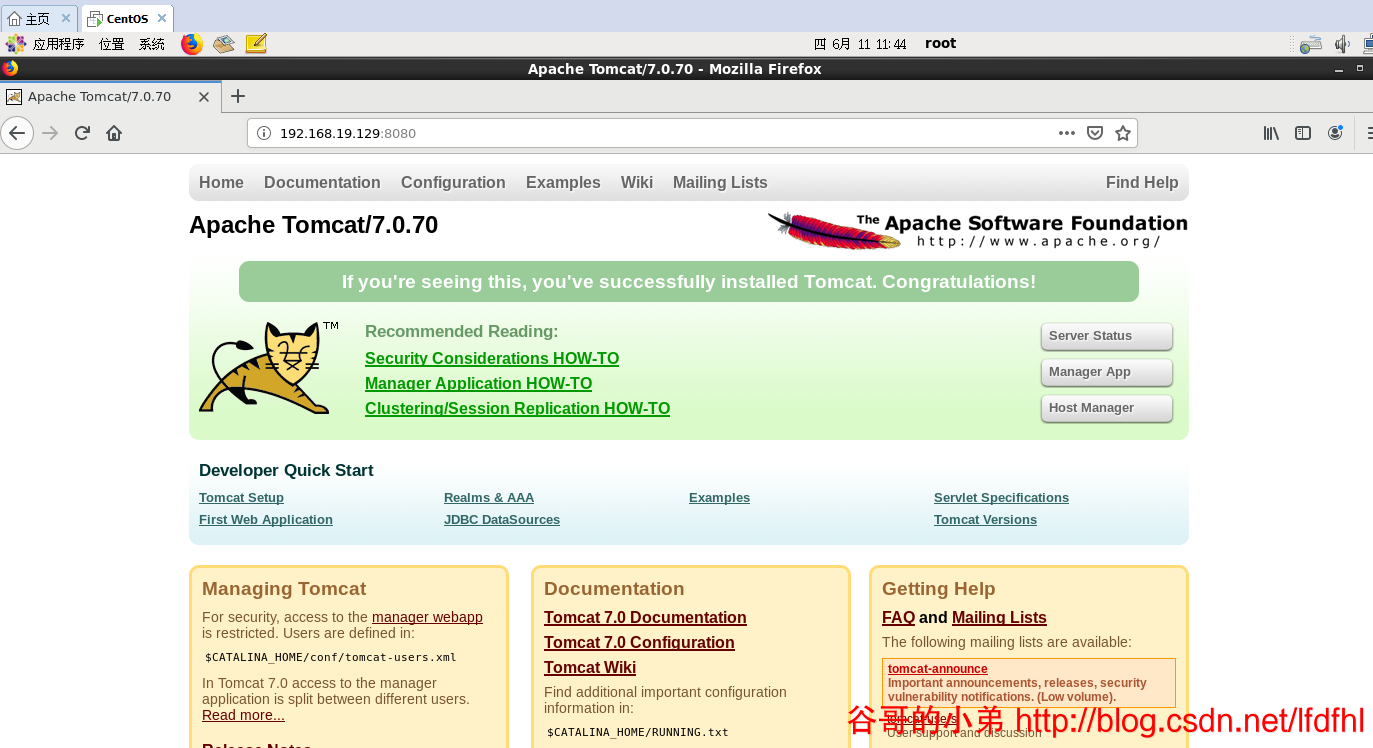Open the 位置 menu
This screenshot has width=1373, height=748.
pos(112,44)
